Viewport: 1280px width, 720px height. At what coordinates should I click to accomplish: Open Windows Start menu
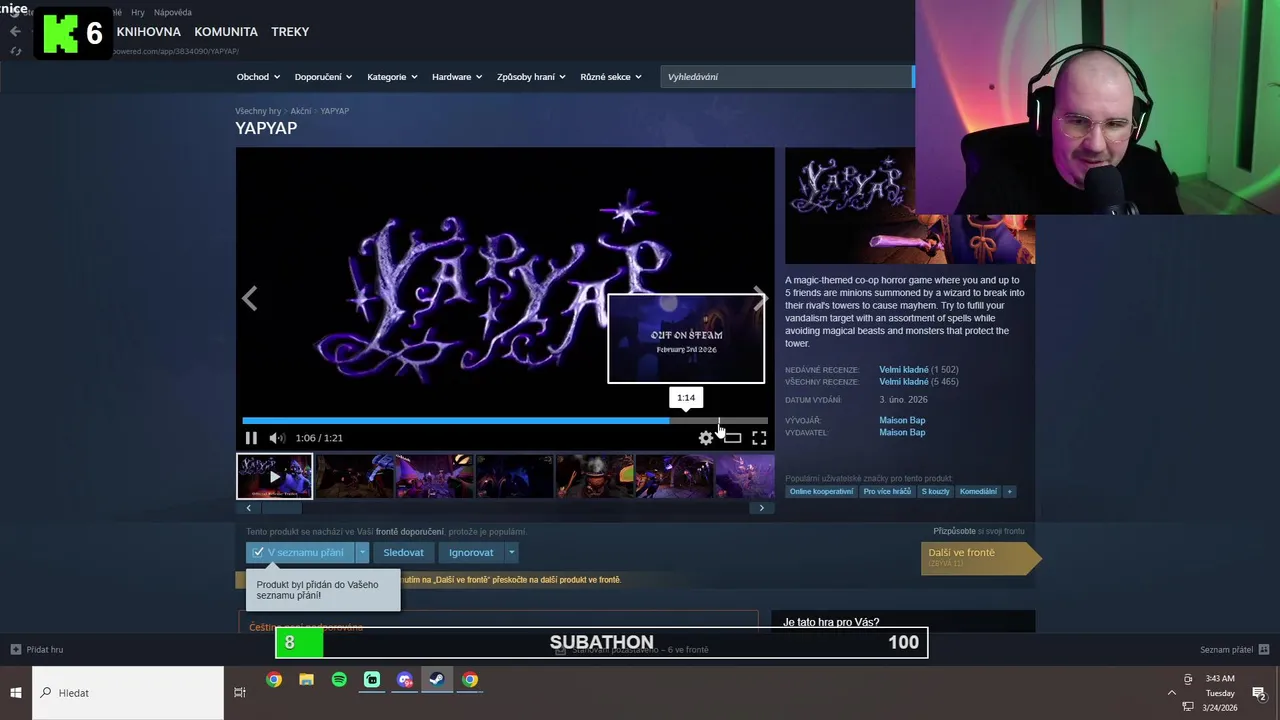coord(16,693)
